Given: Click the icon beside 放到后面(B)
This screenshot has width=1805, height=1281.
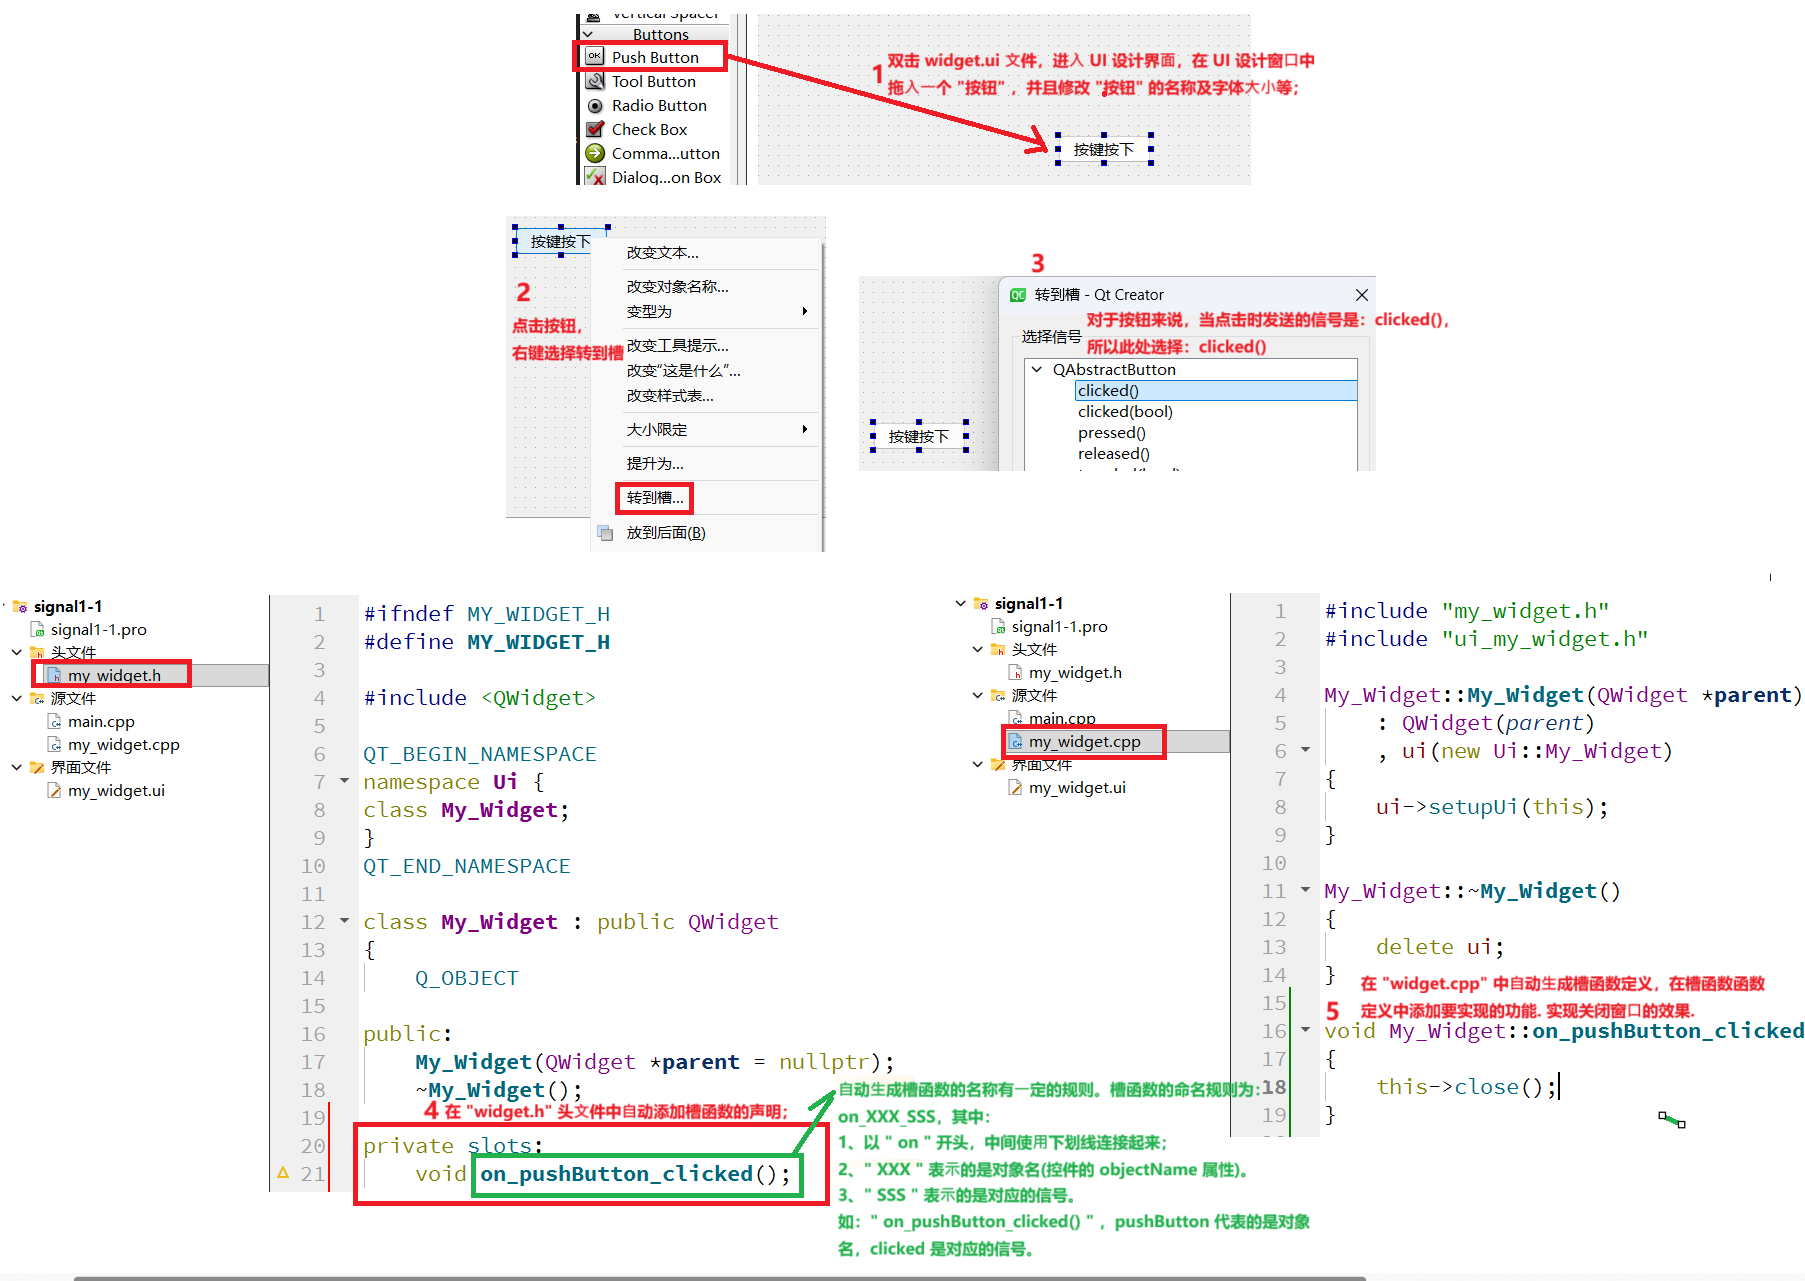Looking at the screenshot, I should [x=605, y=533].
